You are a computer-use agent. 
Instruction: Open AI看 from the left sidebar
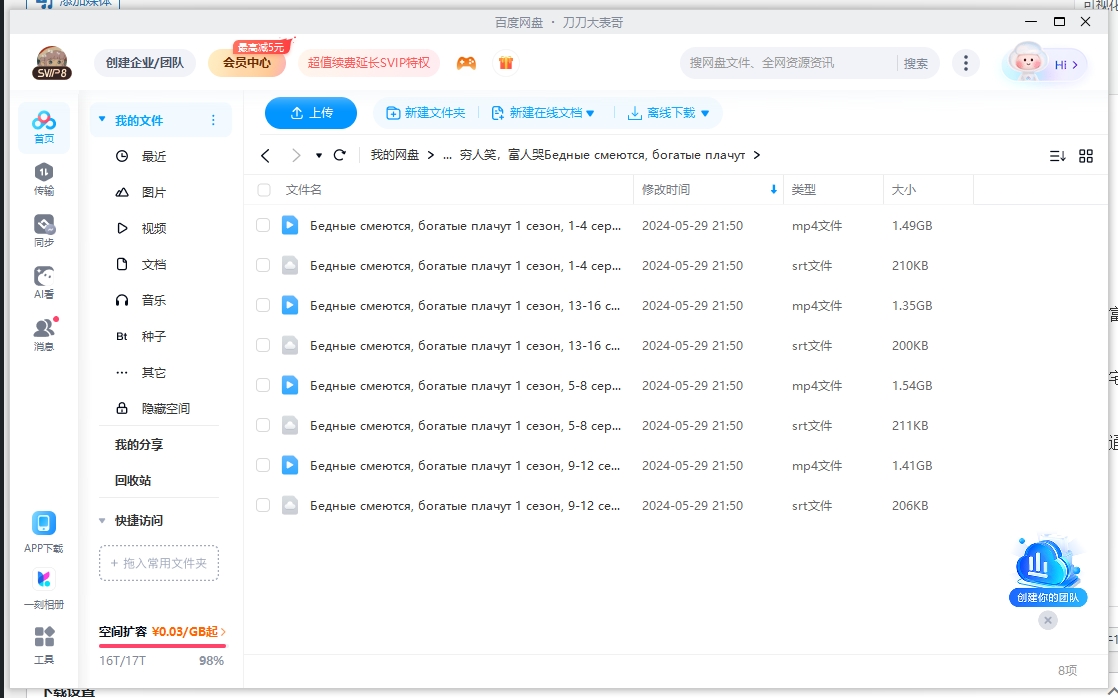pyautogui.click(x=43, y=281)
